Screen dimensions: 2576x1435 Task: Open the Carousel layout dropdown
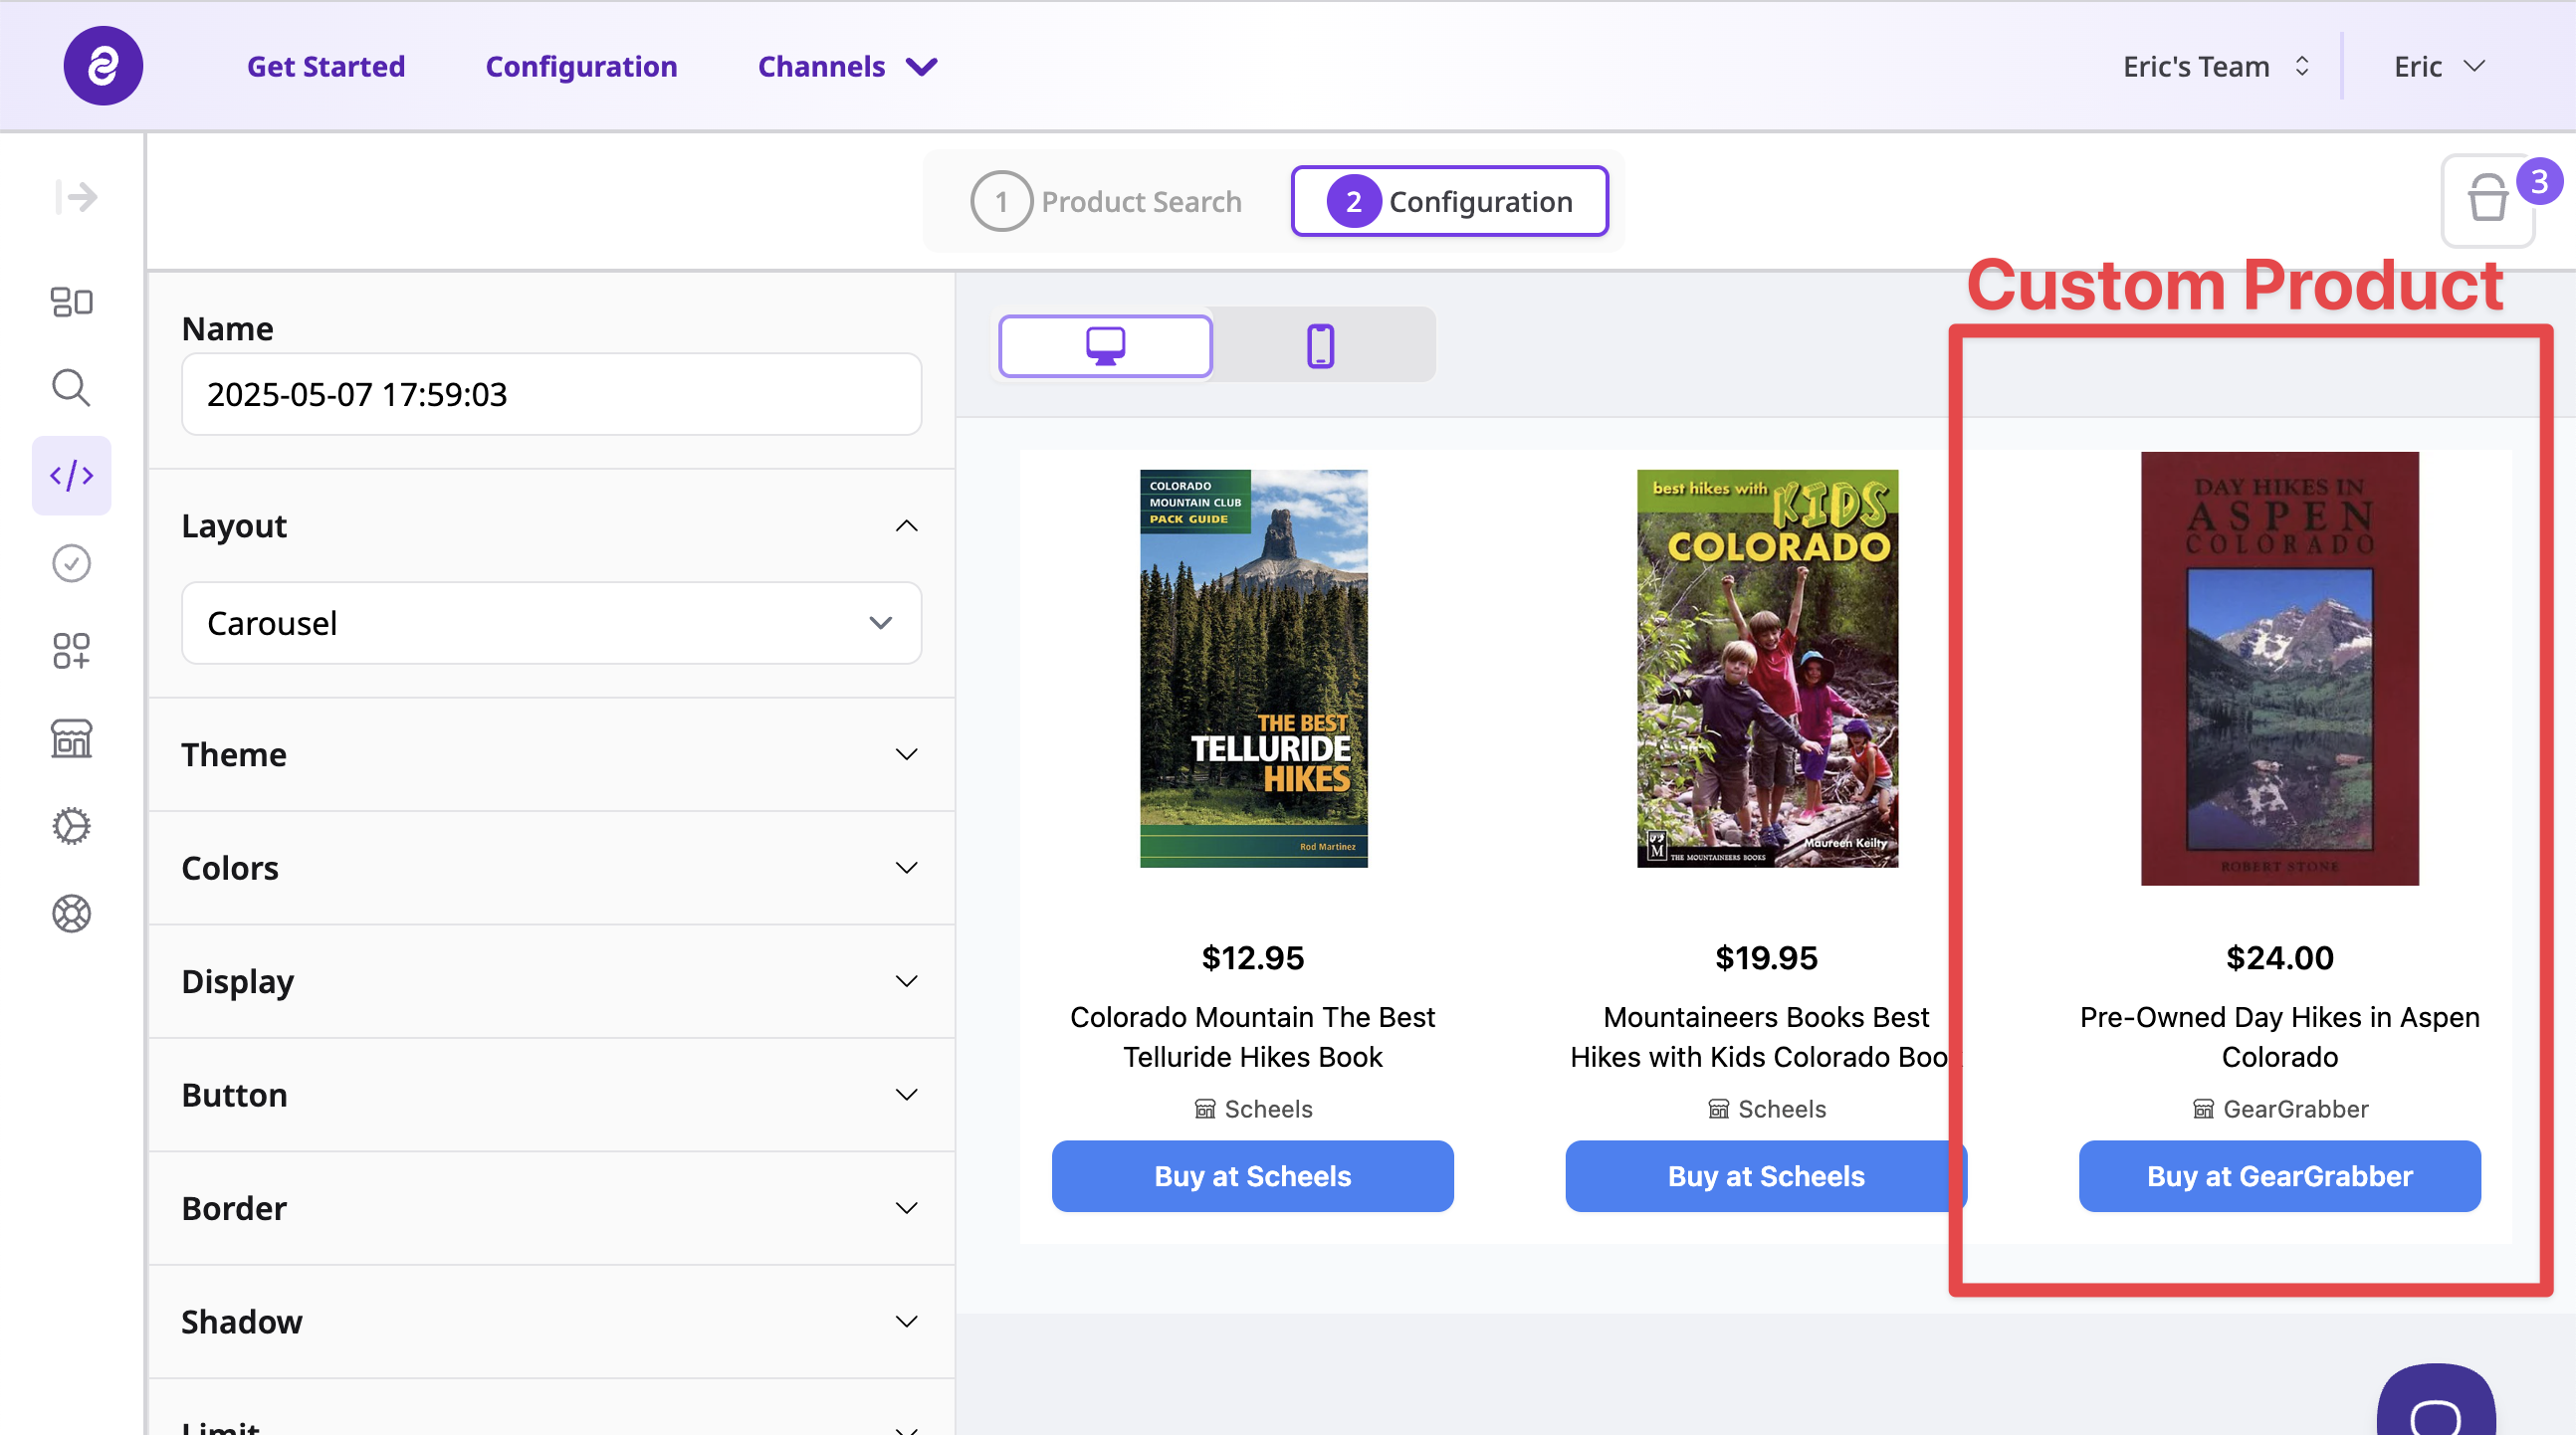click(x=551, y=623)
